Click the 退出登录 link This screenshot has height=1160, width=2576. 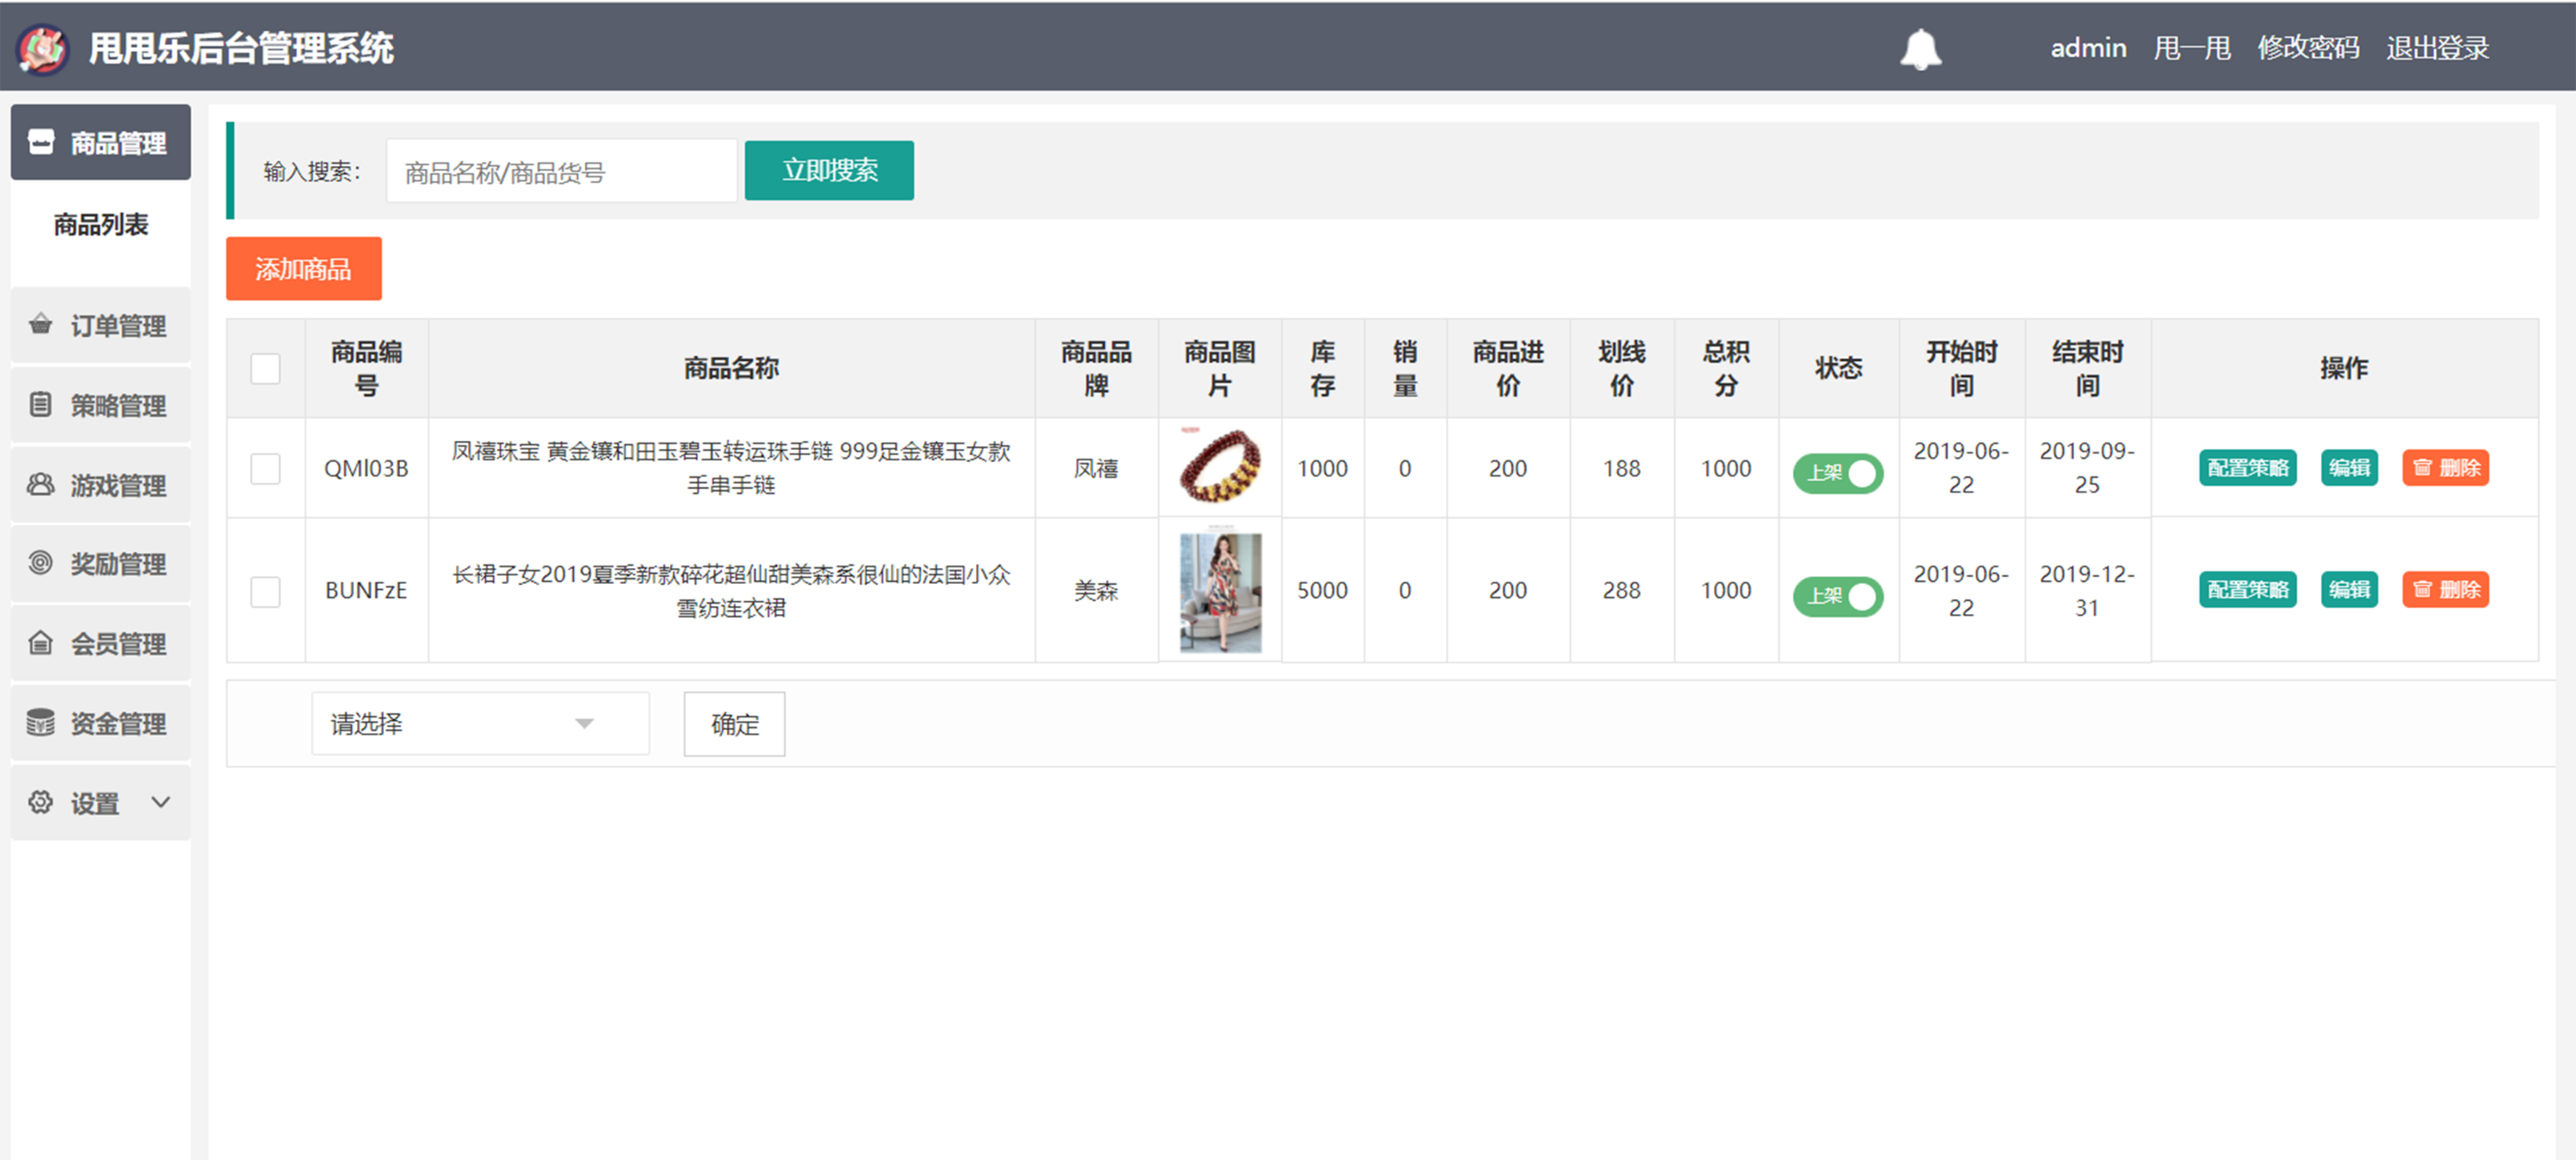(x=2437, y=48)
